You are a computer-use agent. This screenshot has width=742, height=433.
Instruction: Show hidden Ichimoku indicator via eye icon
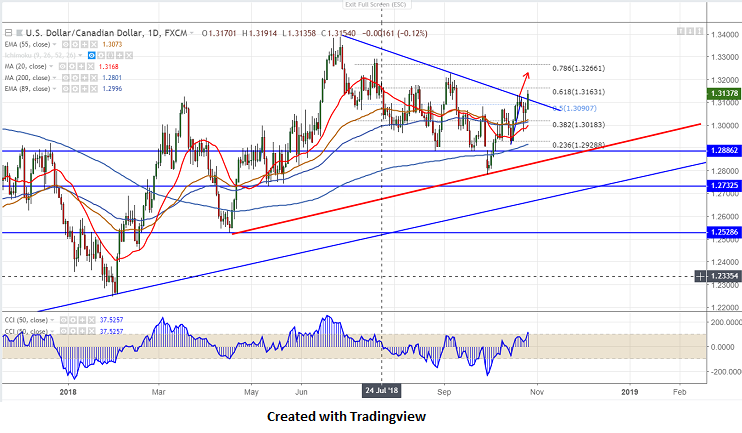click(x=92, y=55)
